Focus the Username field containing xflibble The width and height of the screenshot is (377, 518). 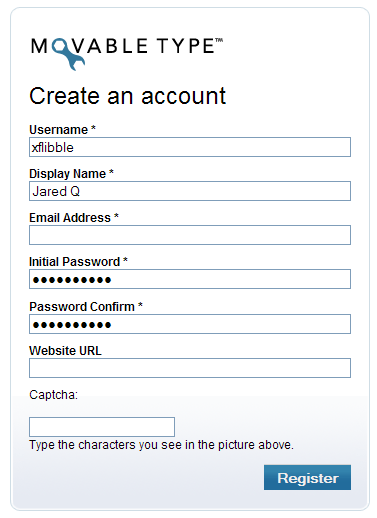pyautogui.click(x=190, y=147)
